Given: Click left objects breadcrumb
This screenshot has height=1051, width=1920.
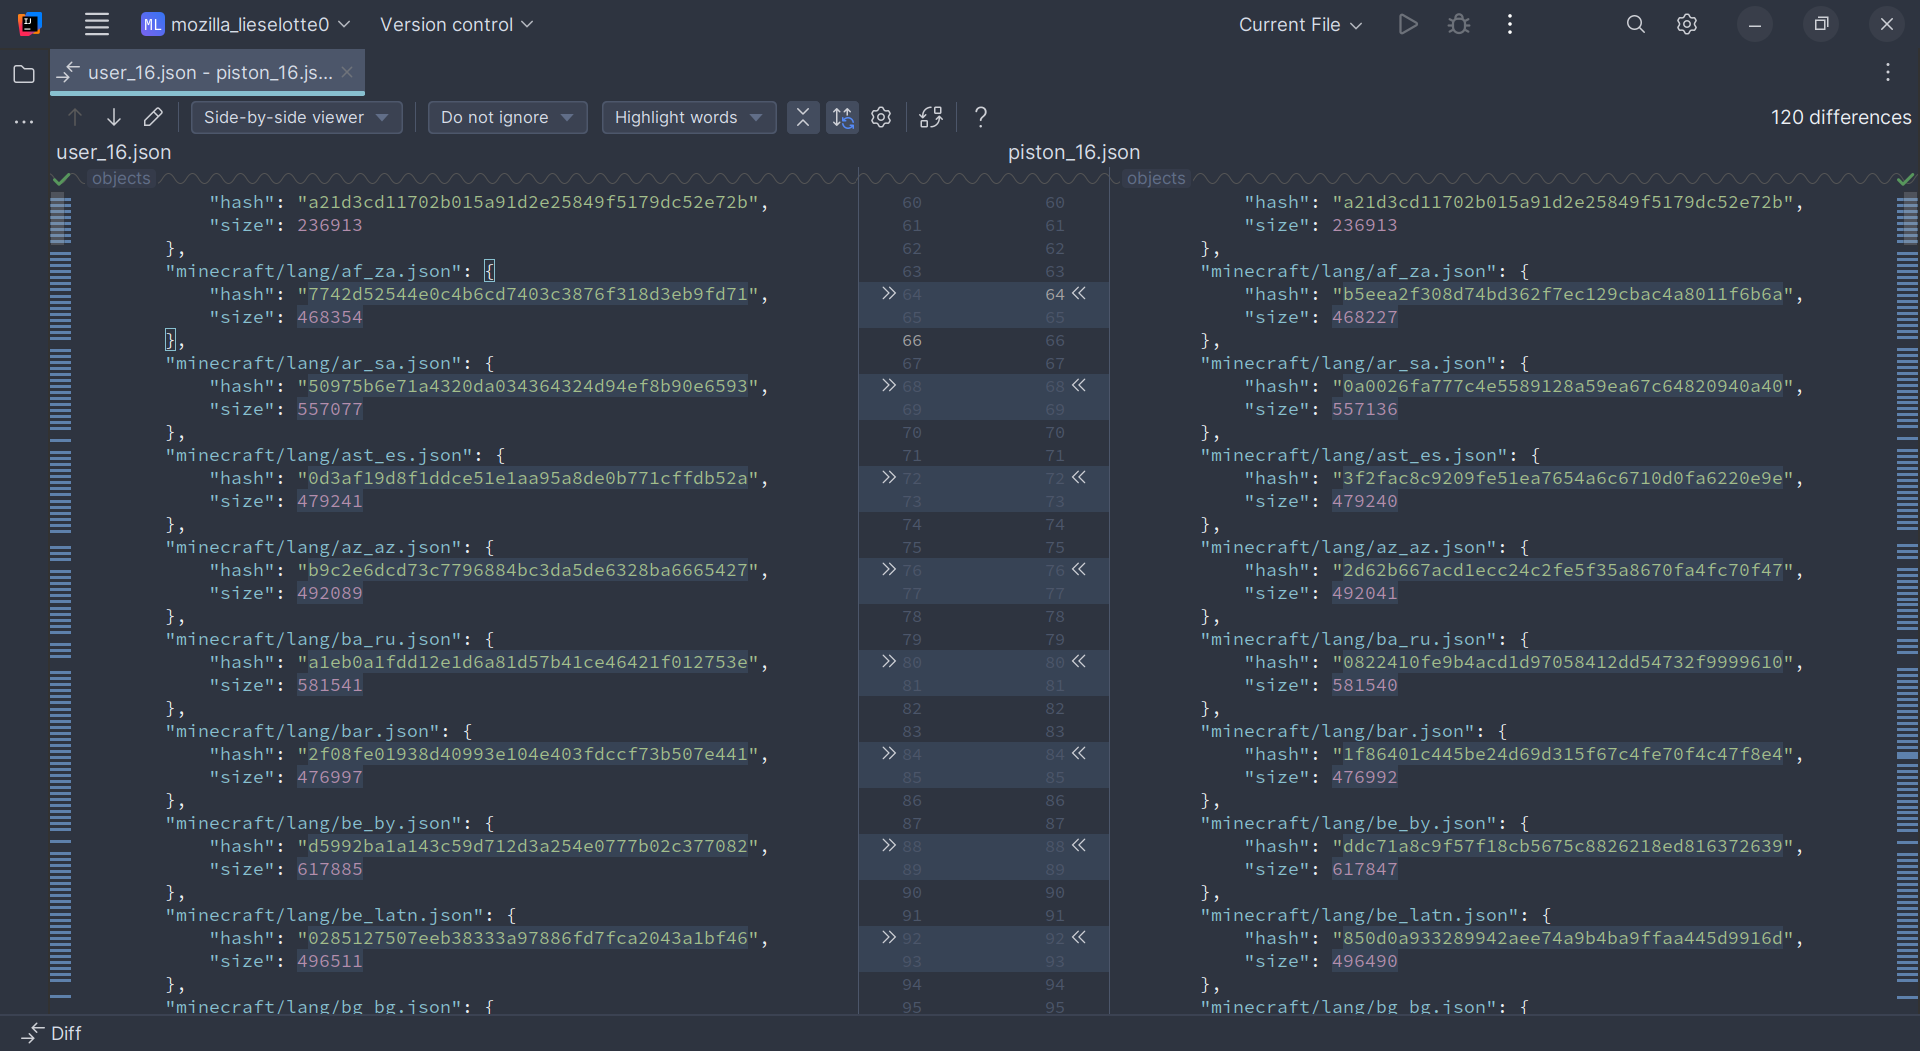Looking at the screenshot, I should 121,178.
